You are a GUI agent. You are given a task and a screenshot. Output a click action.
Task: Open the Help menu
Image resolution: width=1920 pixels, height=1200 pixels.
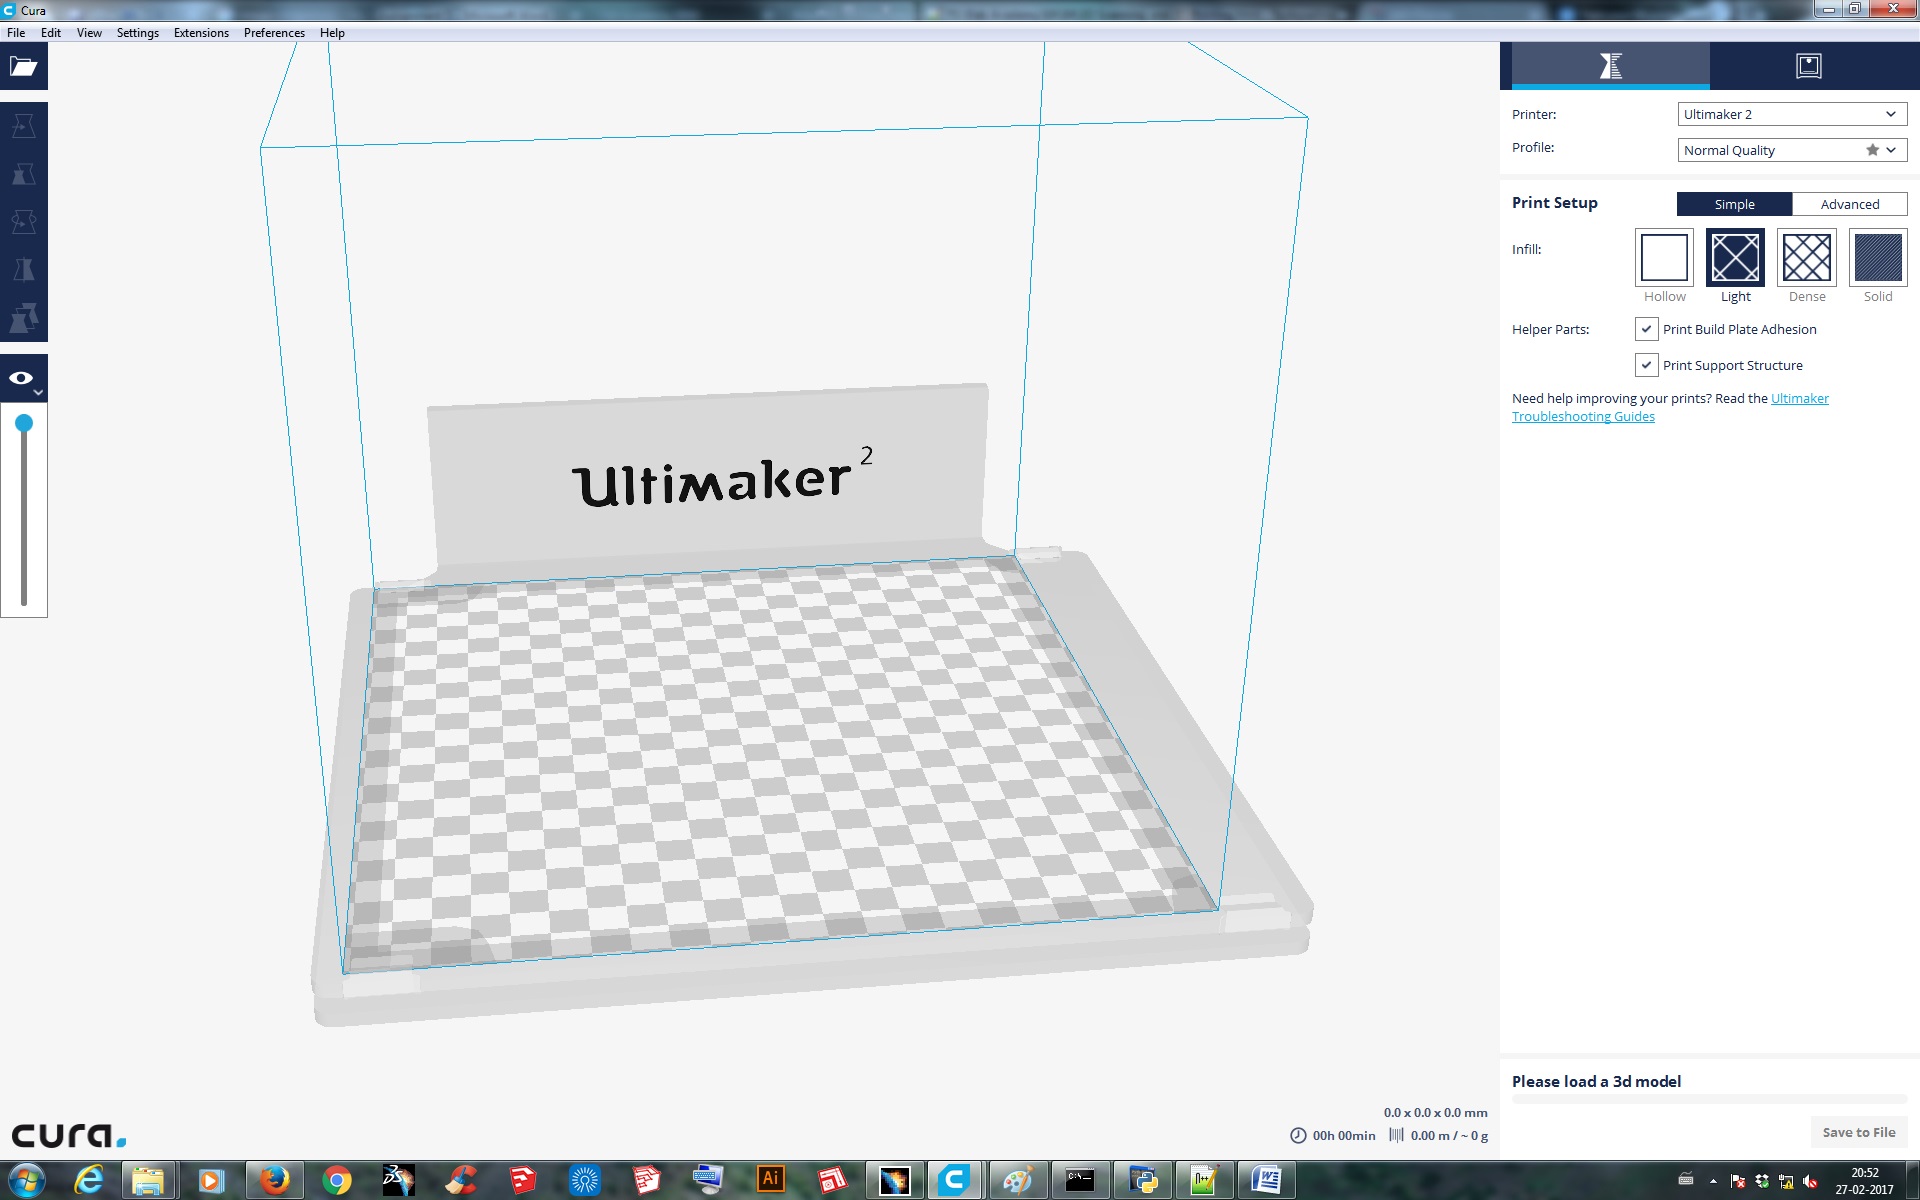pos(332,33)
